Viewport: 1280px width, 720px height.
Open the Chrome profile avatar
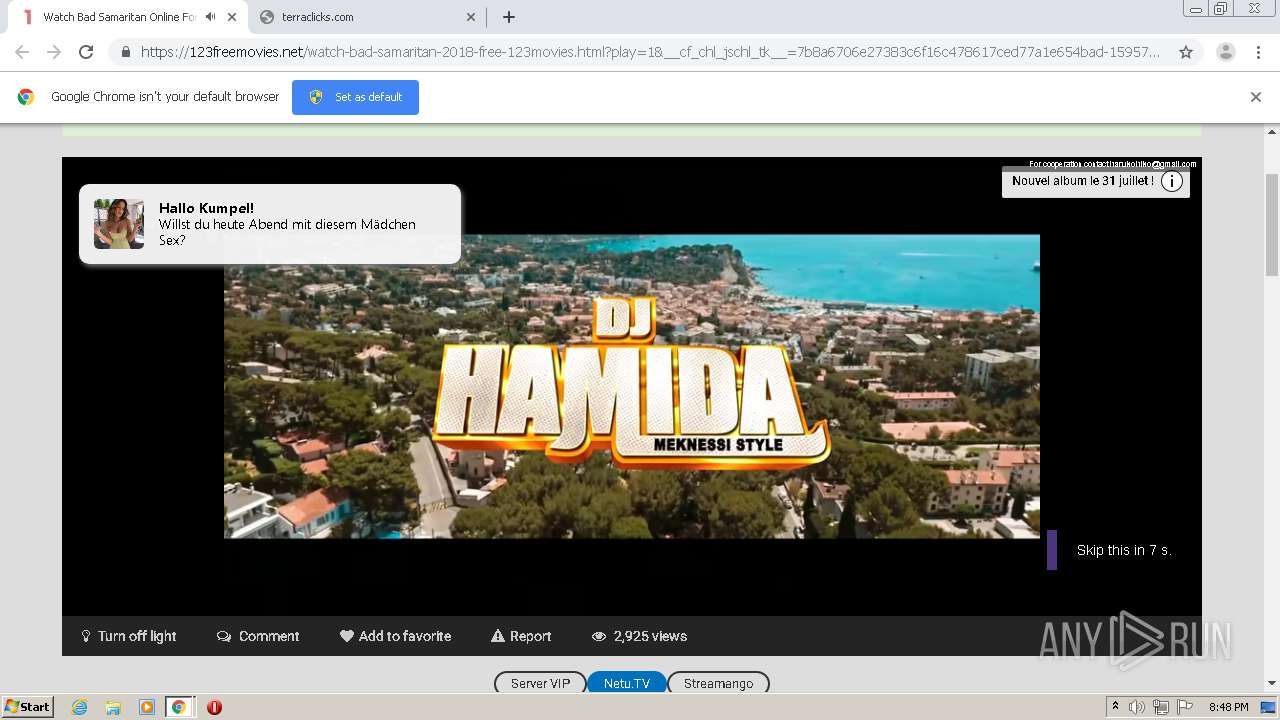pyautogui.click(x=1226, y=52)
